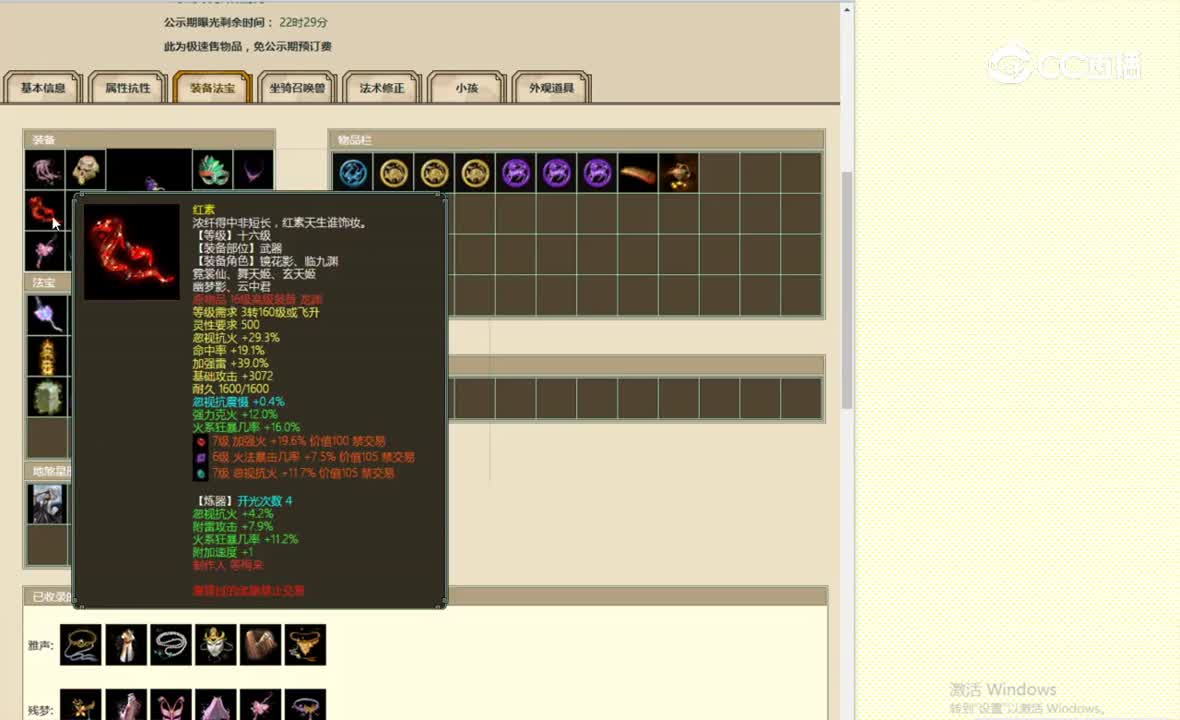The image size is (1180, 720).
Task: Click the 22时29分 remaining time text
Action: click(x=303, y=23)
